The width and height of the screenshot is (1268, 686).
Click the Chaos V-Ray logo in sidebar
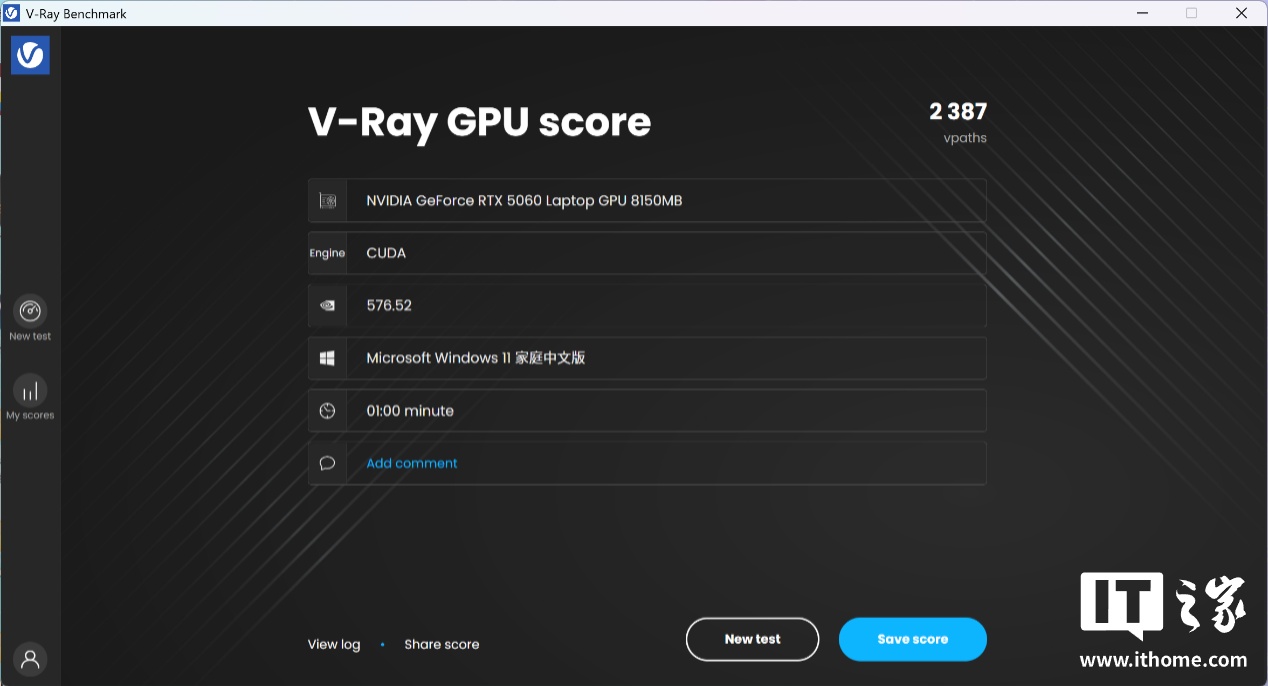point(30,55)
